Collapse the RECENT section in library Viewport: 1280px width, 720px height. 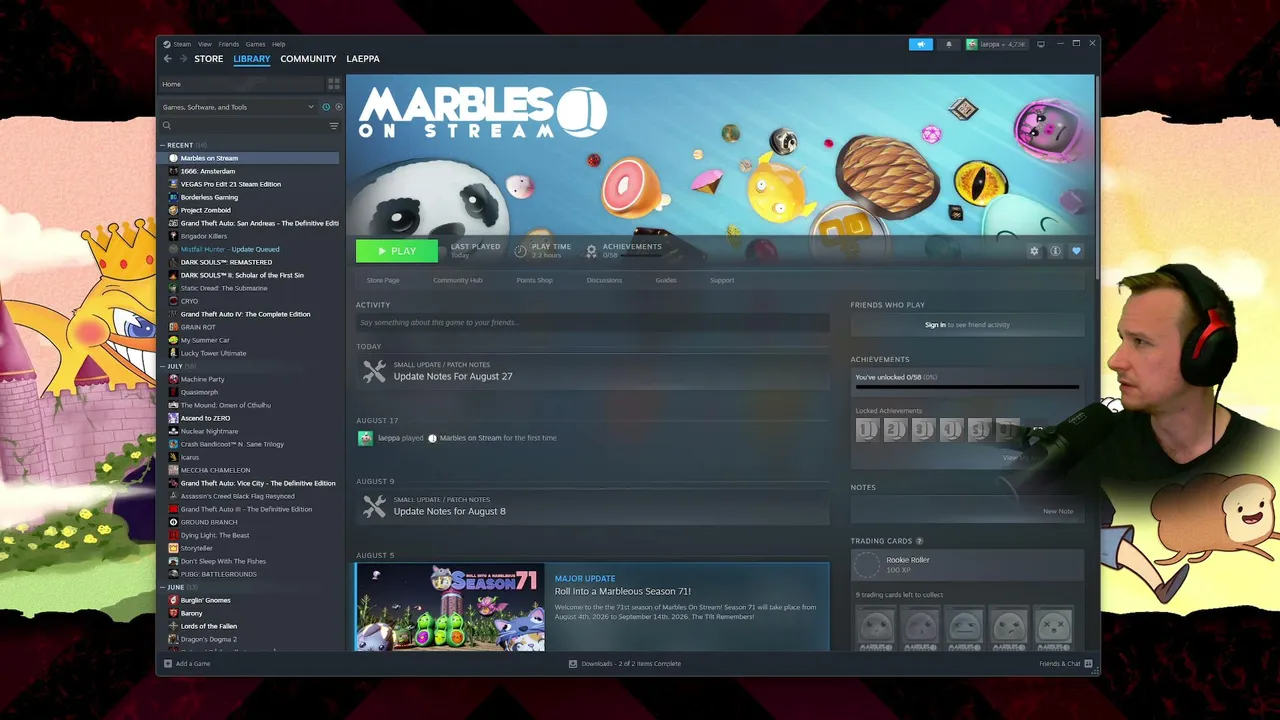163,145
